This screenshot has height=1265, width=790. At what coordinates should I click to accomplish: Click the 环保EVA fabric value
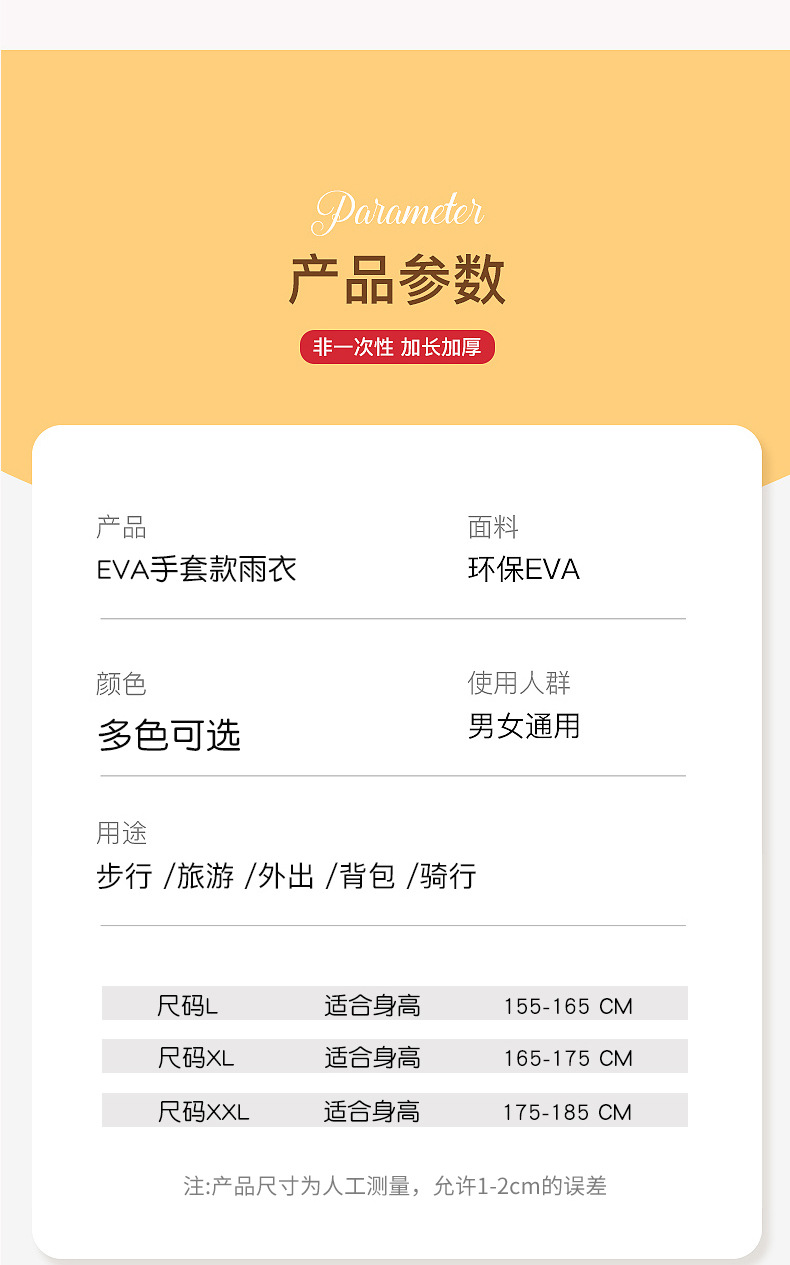[523, 569]
